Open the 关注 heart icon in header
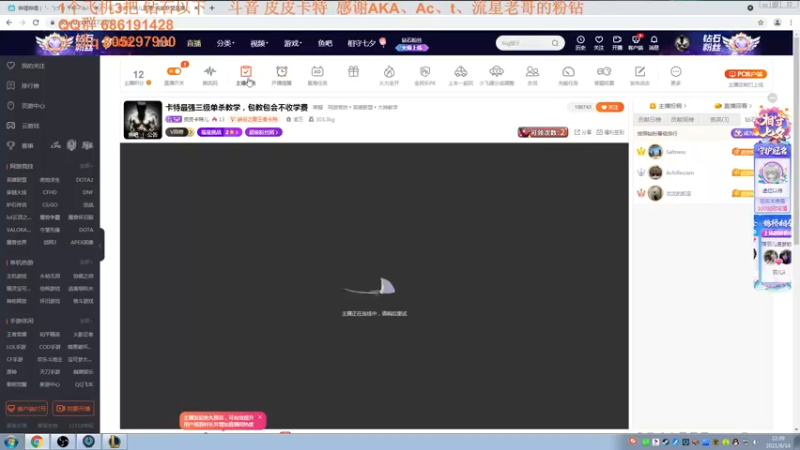This screenshot has height=450, width=800. [x=599, y=40]
